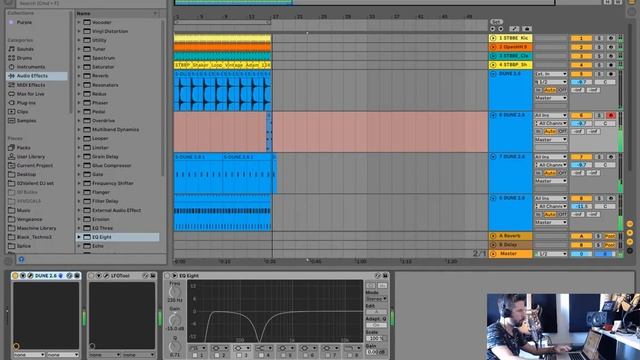This screenshot has width=640, height=360.
Task: Toggle the EQ Eight device on/off
Action: coord(167,276)
